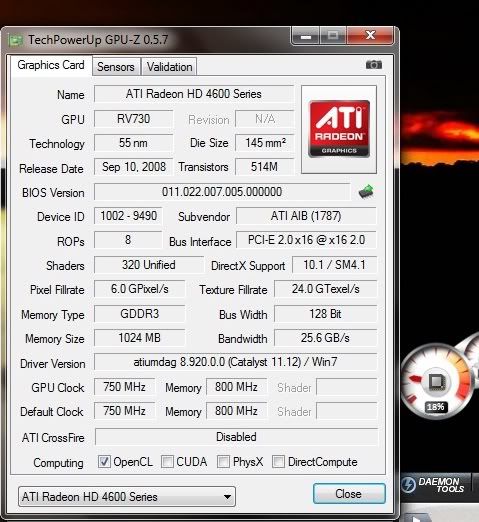Click the empty Shader field in GPU Clock row

pos(347,387)
